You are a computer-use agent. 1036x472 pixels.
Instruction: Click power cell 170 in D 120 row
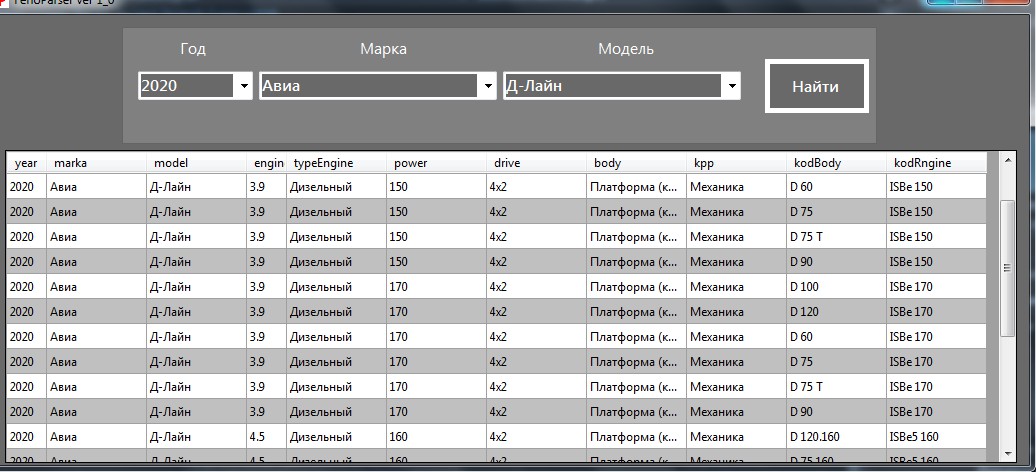pyautogui.click(x=437, y=312)
